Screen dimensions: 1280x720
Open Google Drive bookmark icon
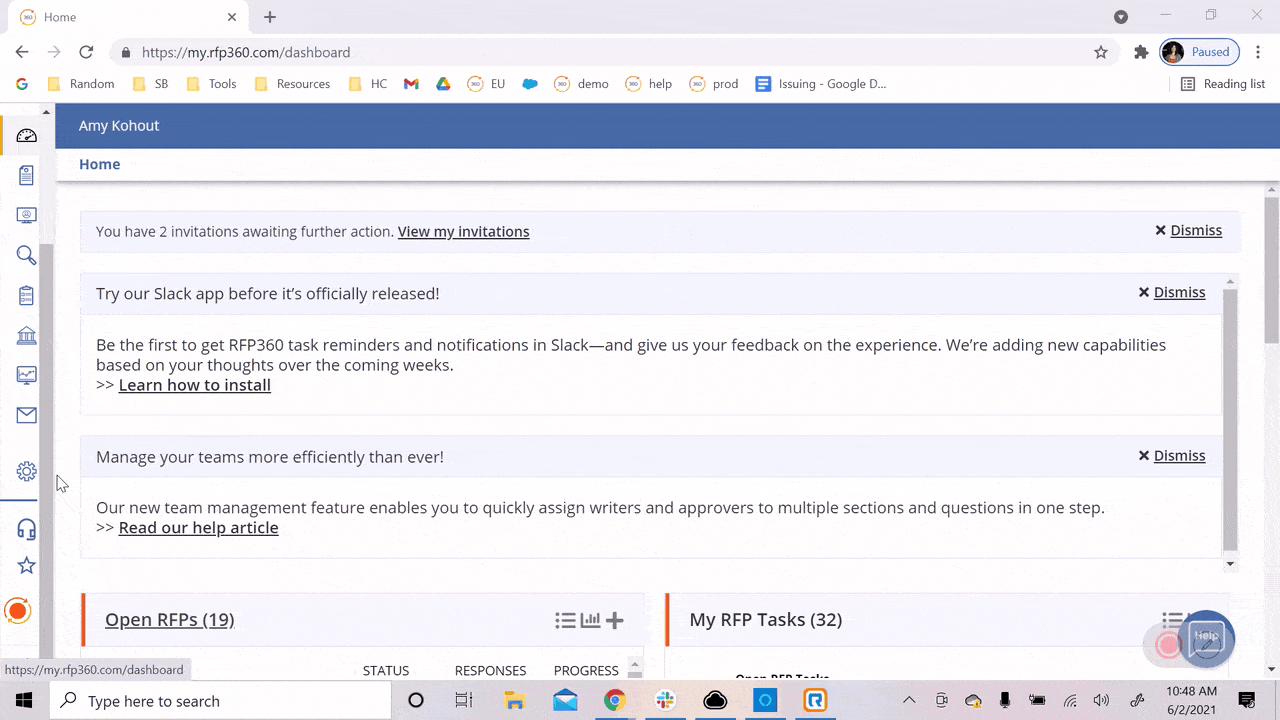coord(443,84)
